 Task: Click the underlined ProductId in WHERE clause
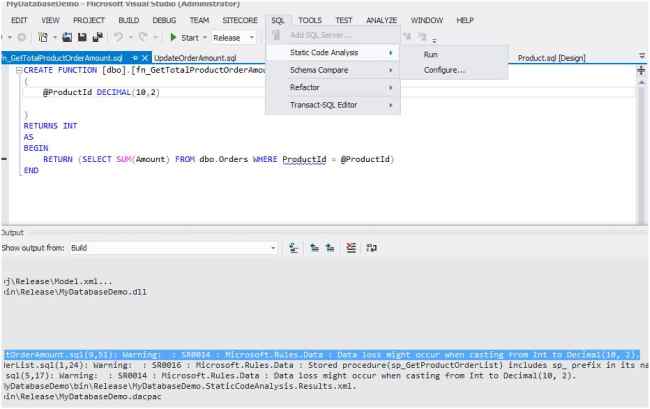[304, 159]
